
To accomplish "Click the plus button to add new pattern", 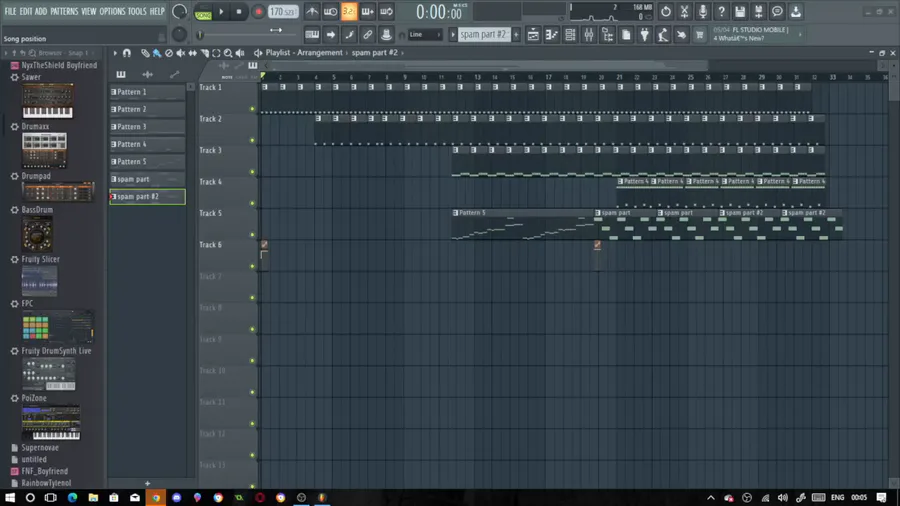I will click(516, 35).
